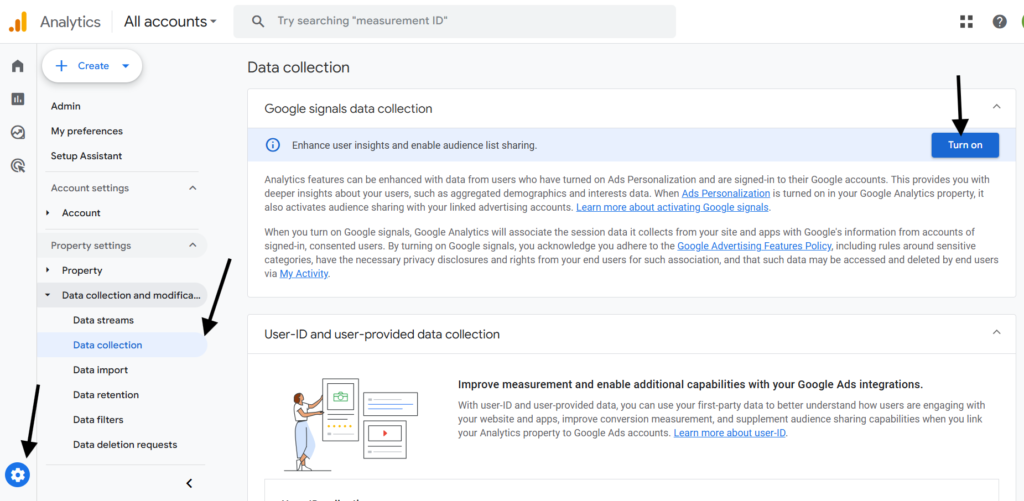Open the All accounts dropdown

[170, 22]
